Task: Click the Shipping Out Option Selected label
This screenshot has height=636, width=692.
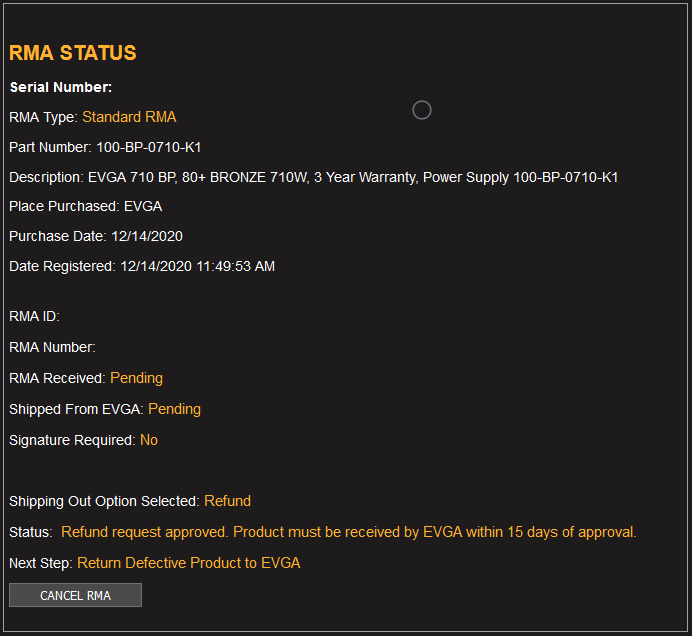Action: pos(105,501)
